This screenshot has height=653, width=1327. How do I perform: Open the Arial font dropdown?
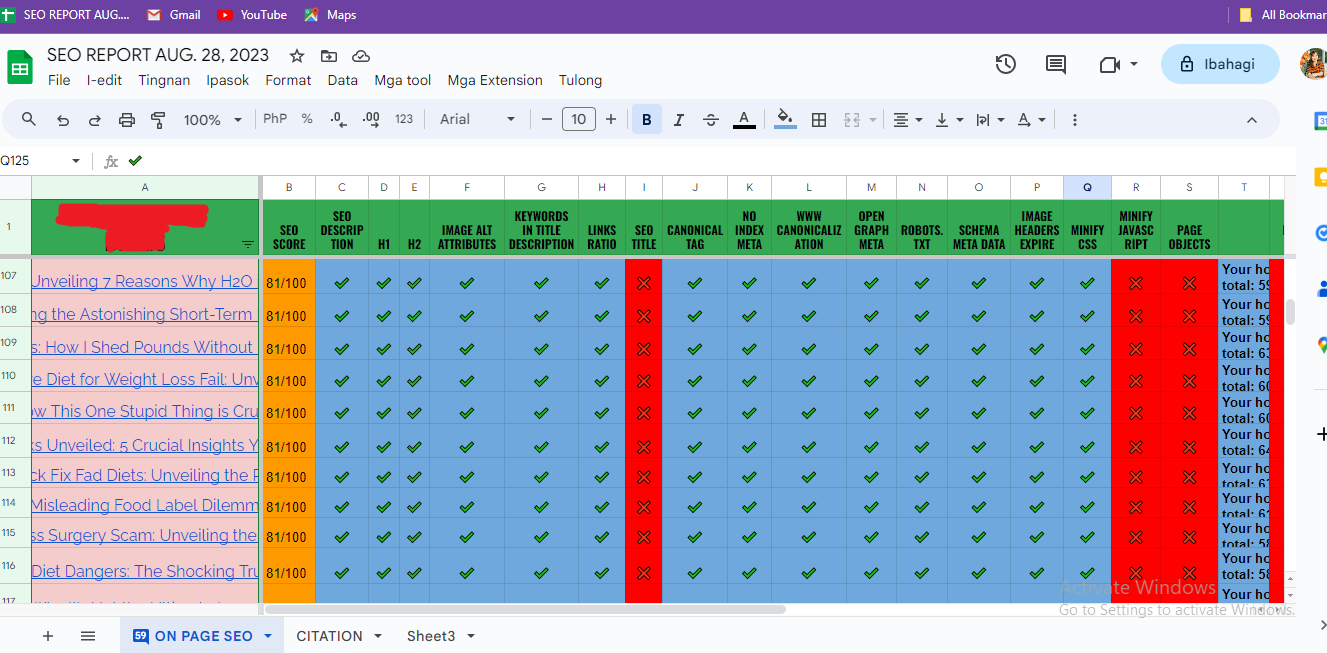click(x=478, y=119)
